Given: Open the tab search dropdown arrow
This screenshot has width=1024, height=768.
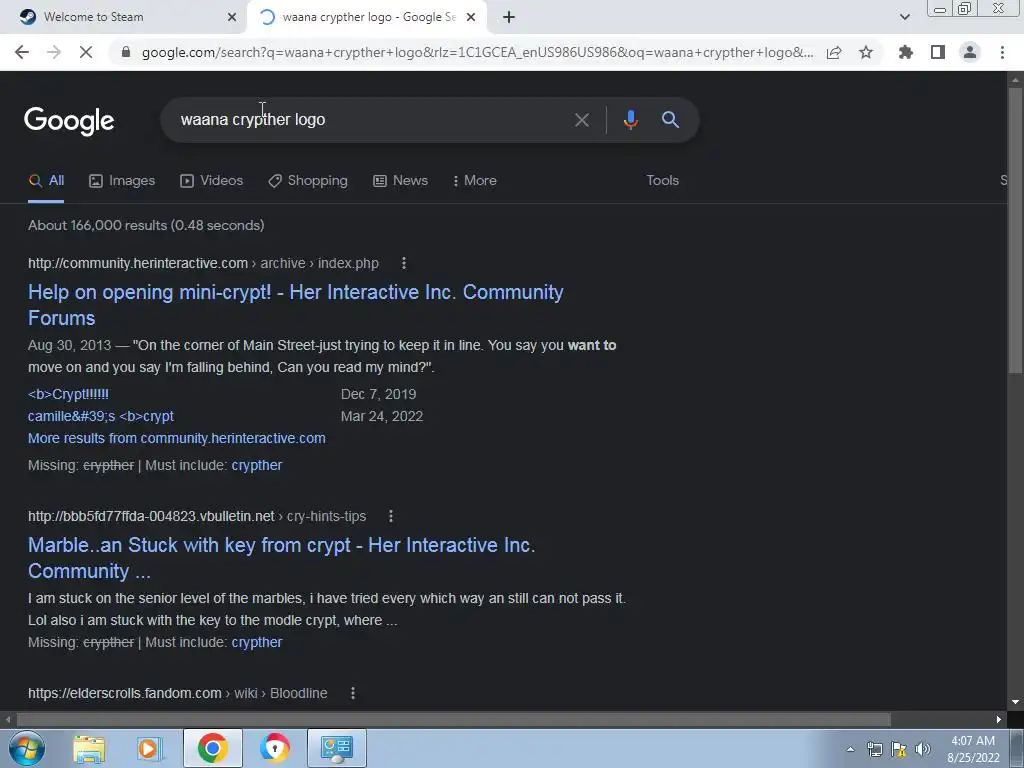Looking at the screenshot, I should [x=904, y=17].
